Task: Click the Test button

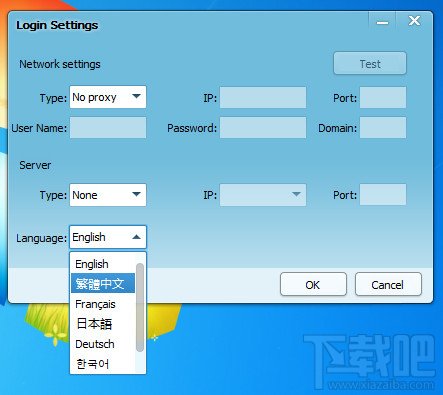Action: [370, 63]
